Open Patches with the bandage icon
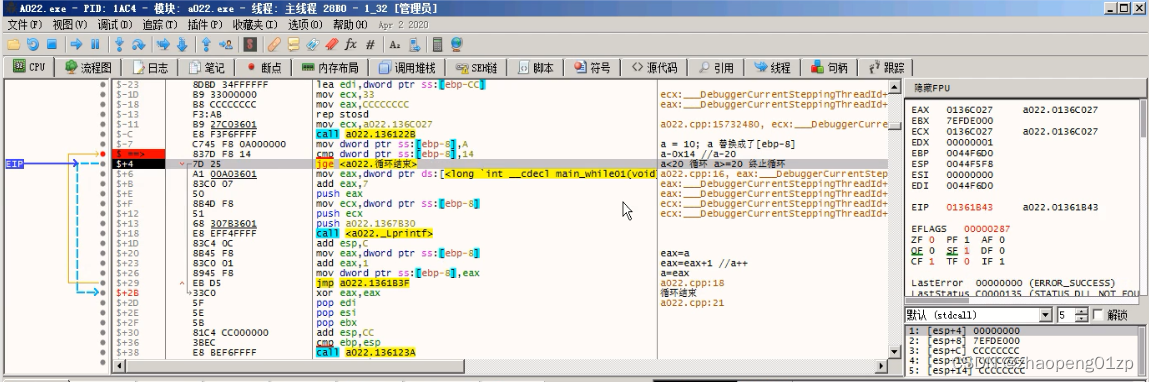This screenshot has height=382, width=1149. 274,44
